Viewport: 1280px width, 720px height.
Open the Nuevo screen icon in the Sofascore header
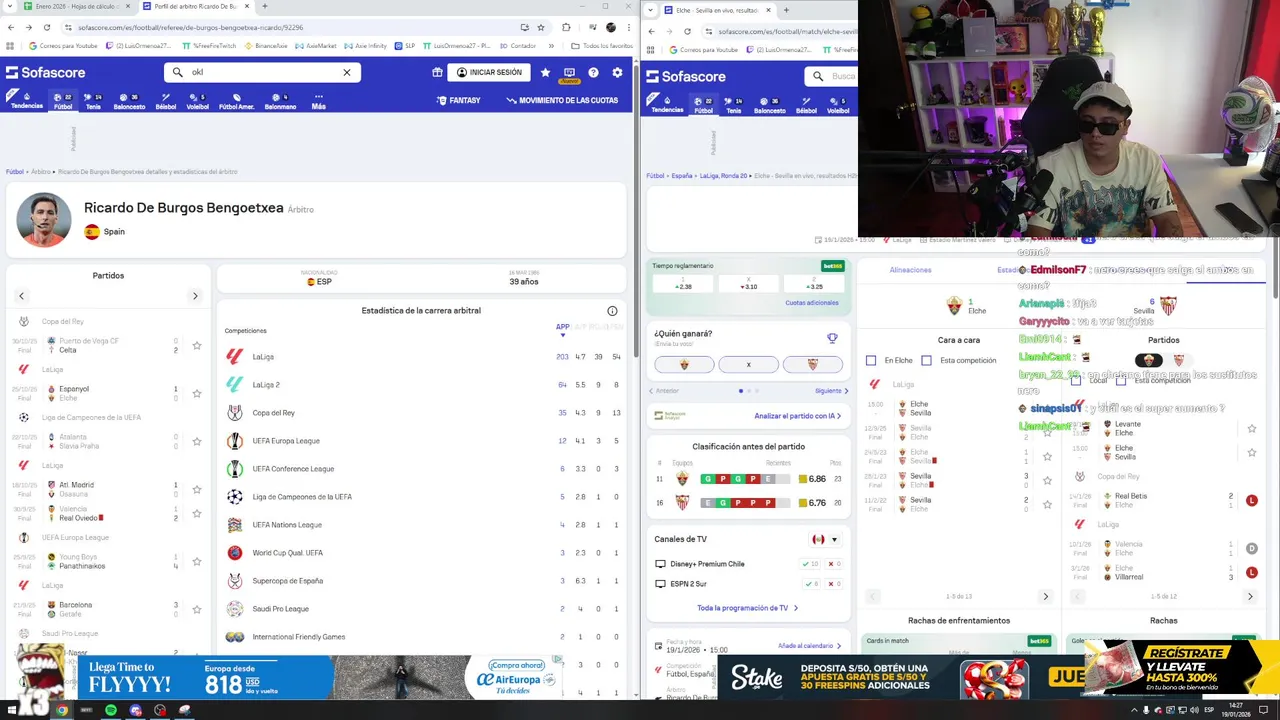[569, 74]
